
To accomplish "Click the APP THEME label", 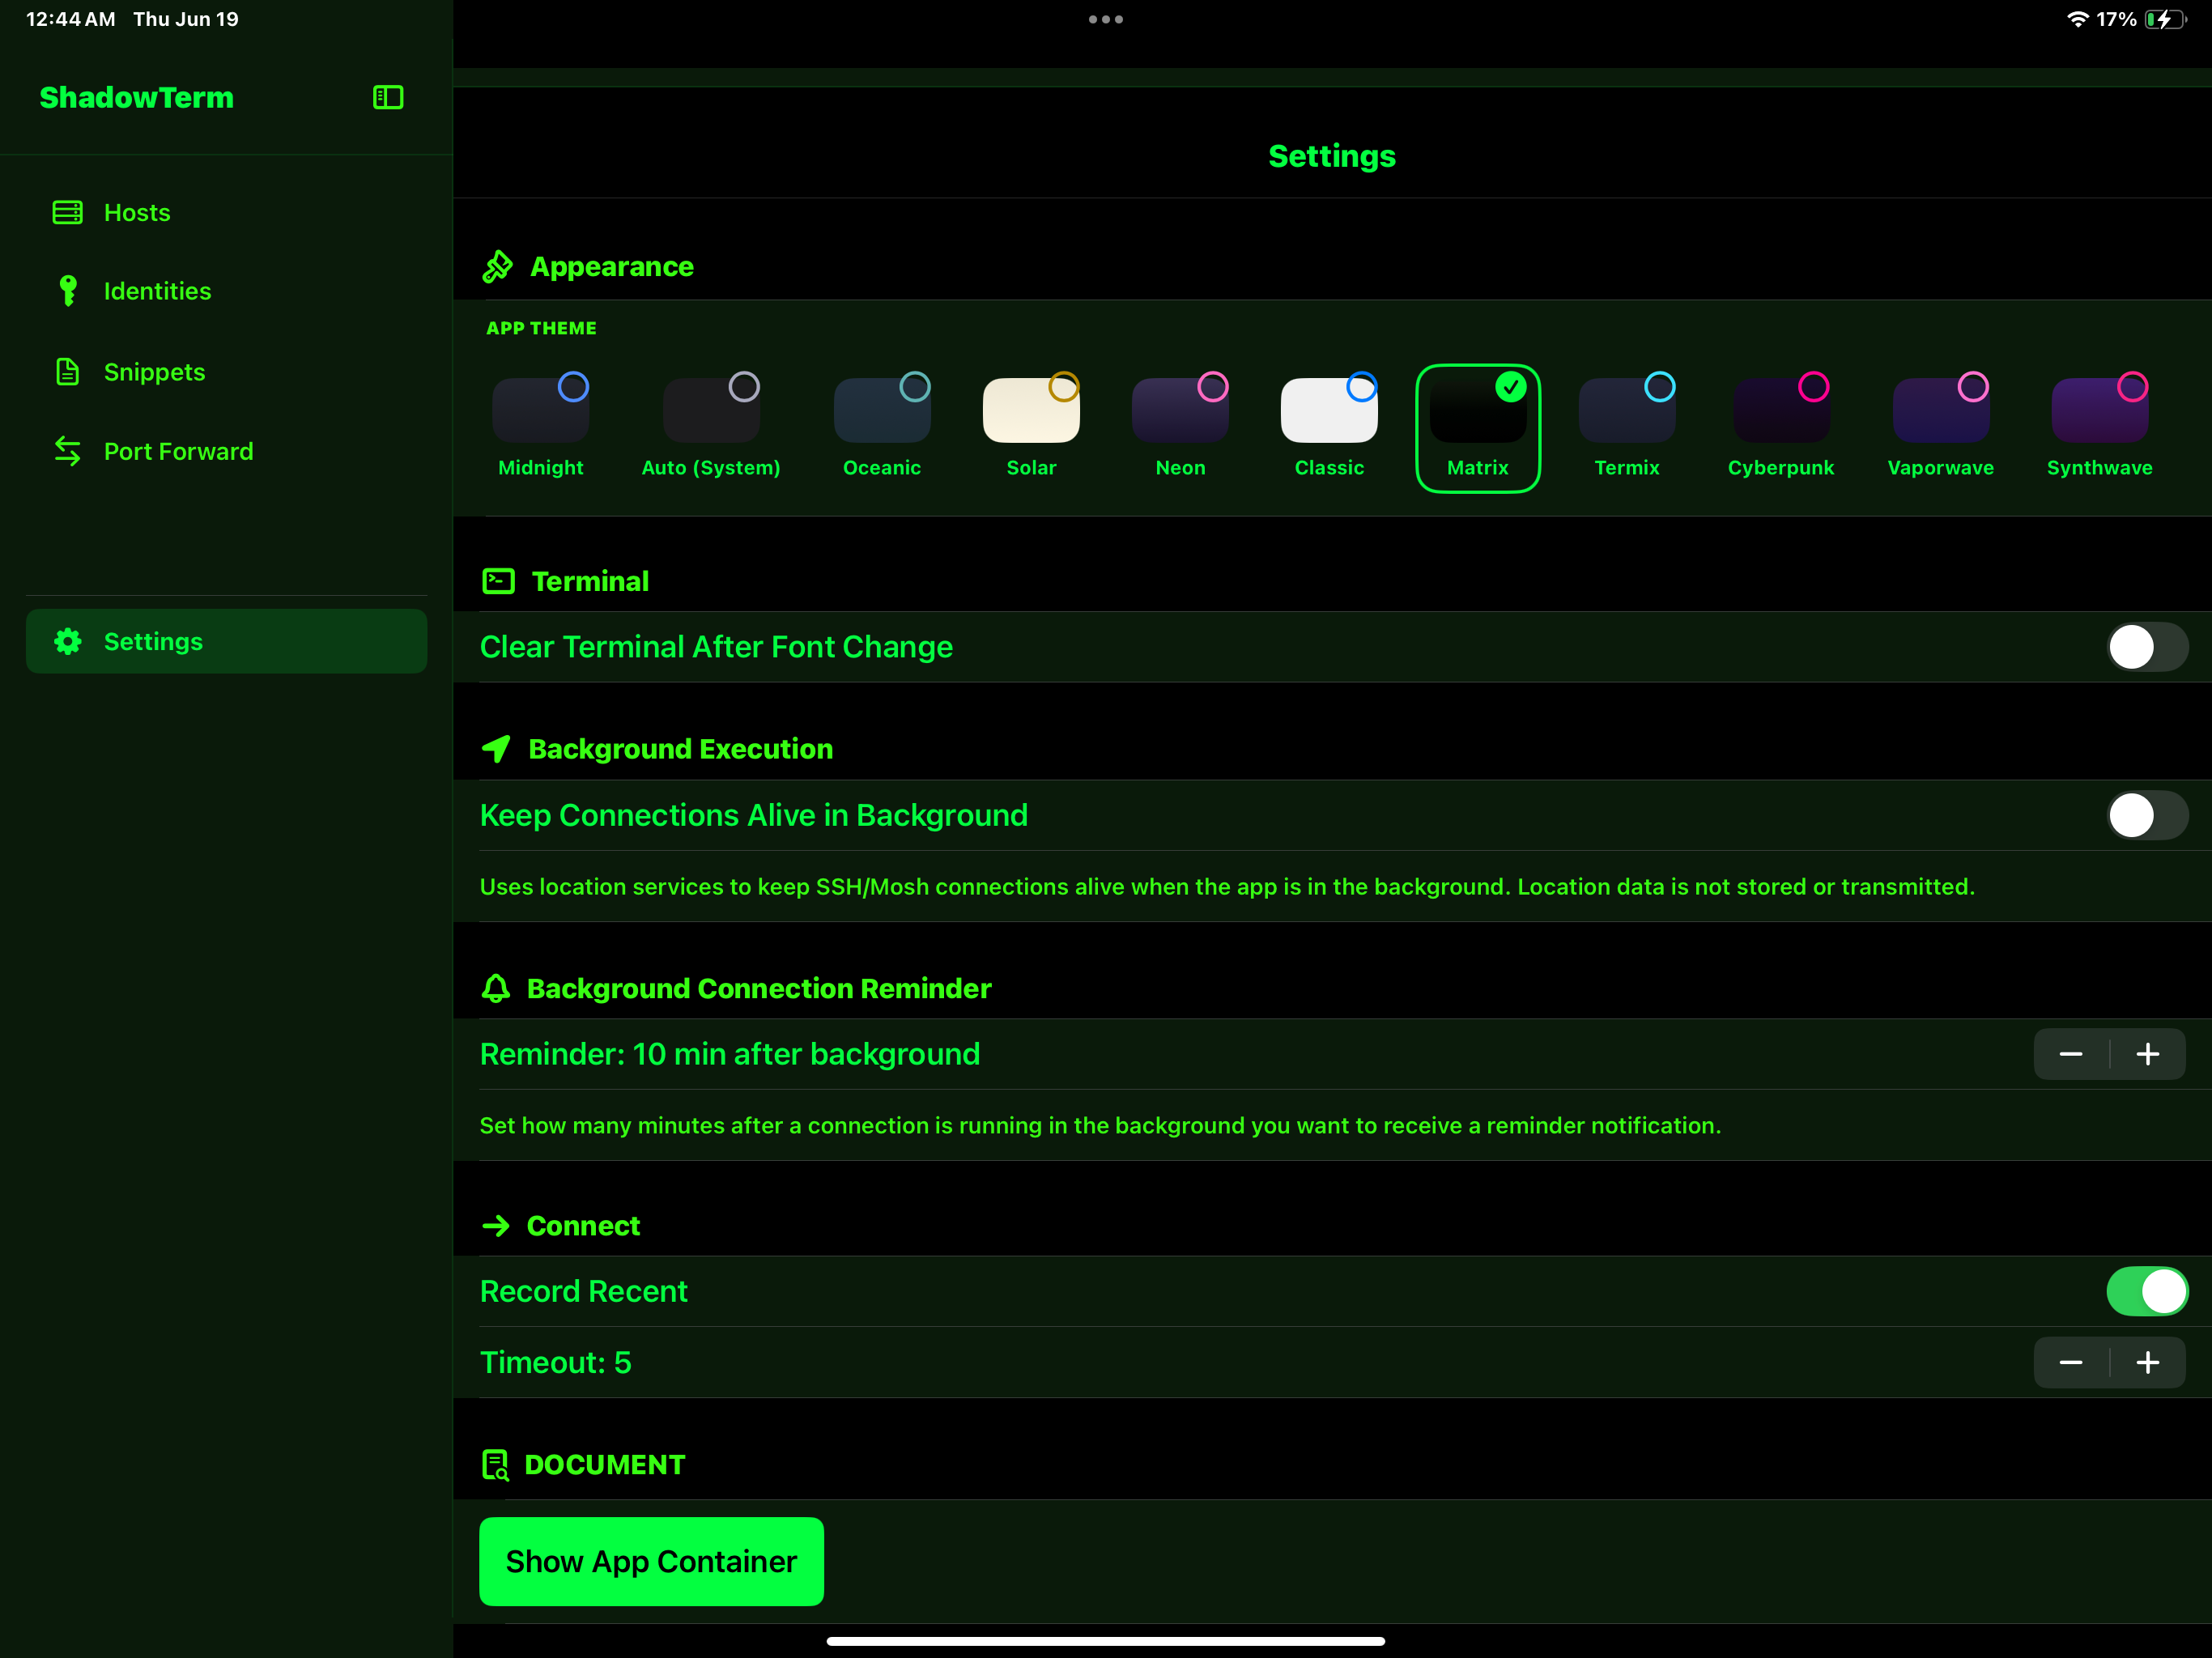I will [x=541, y=328].
